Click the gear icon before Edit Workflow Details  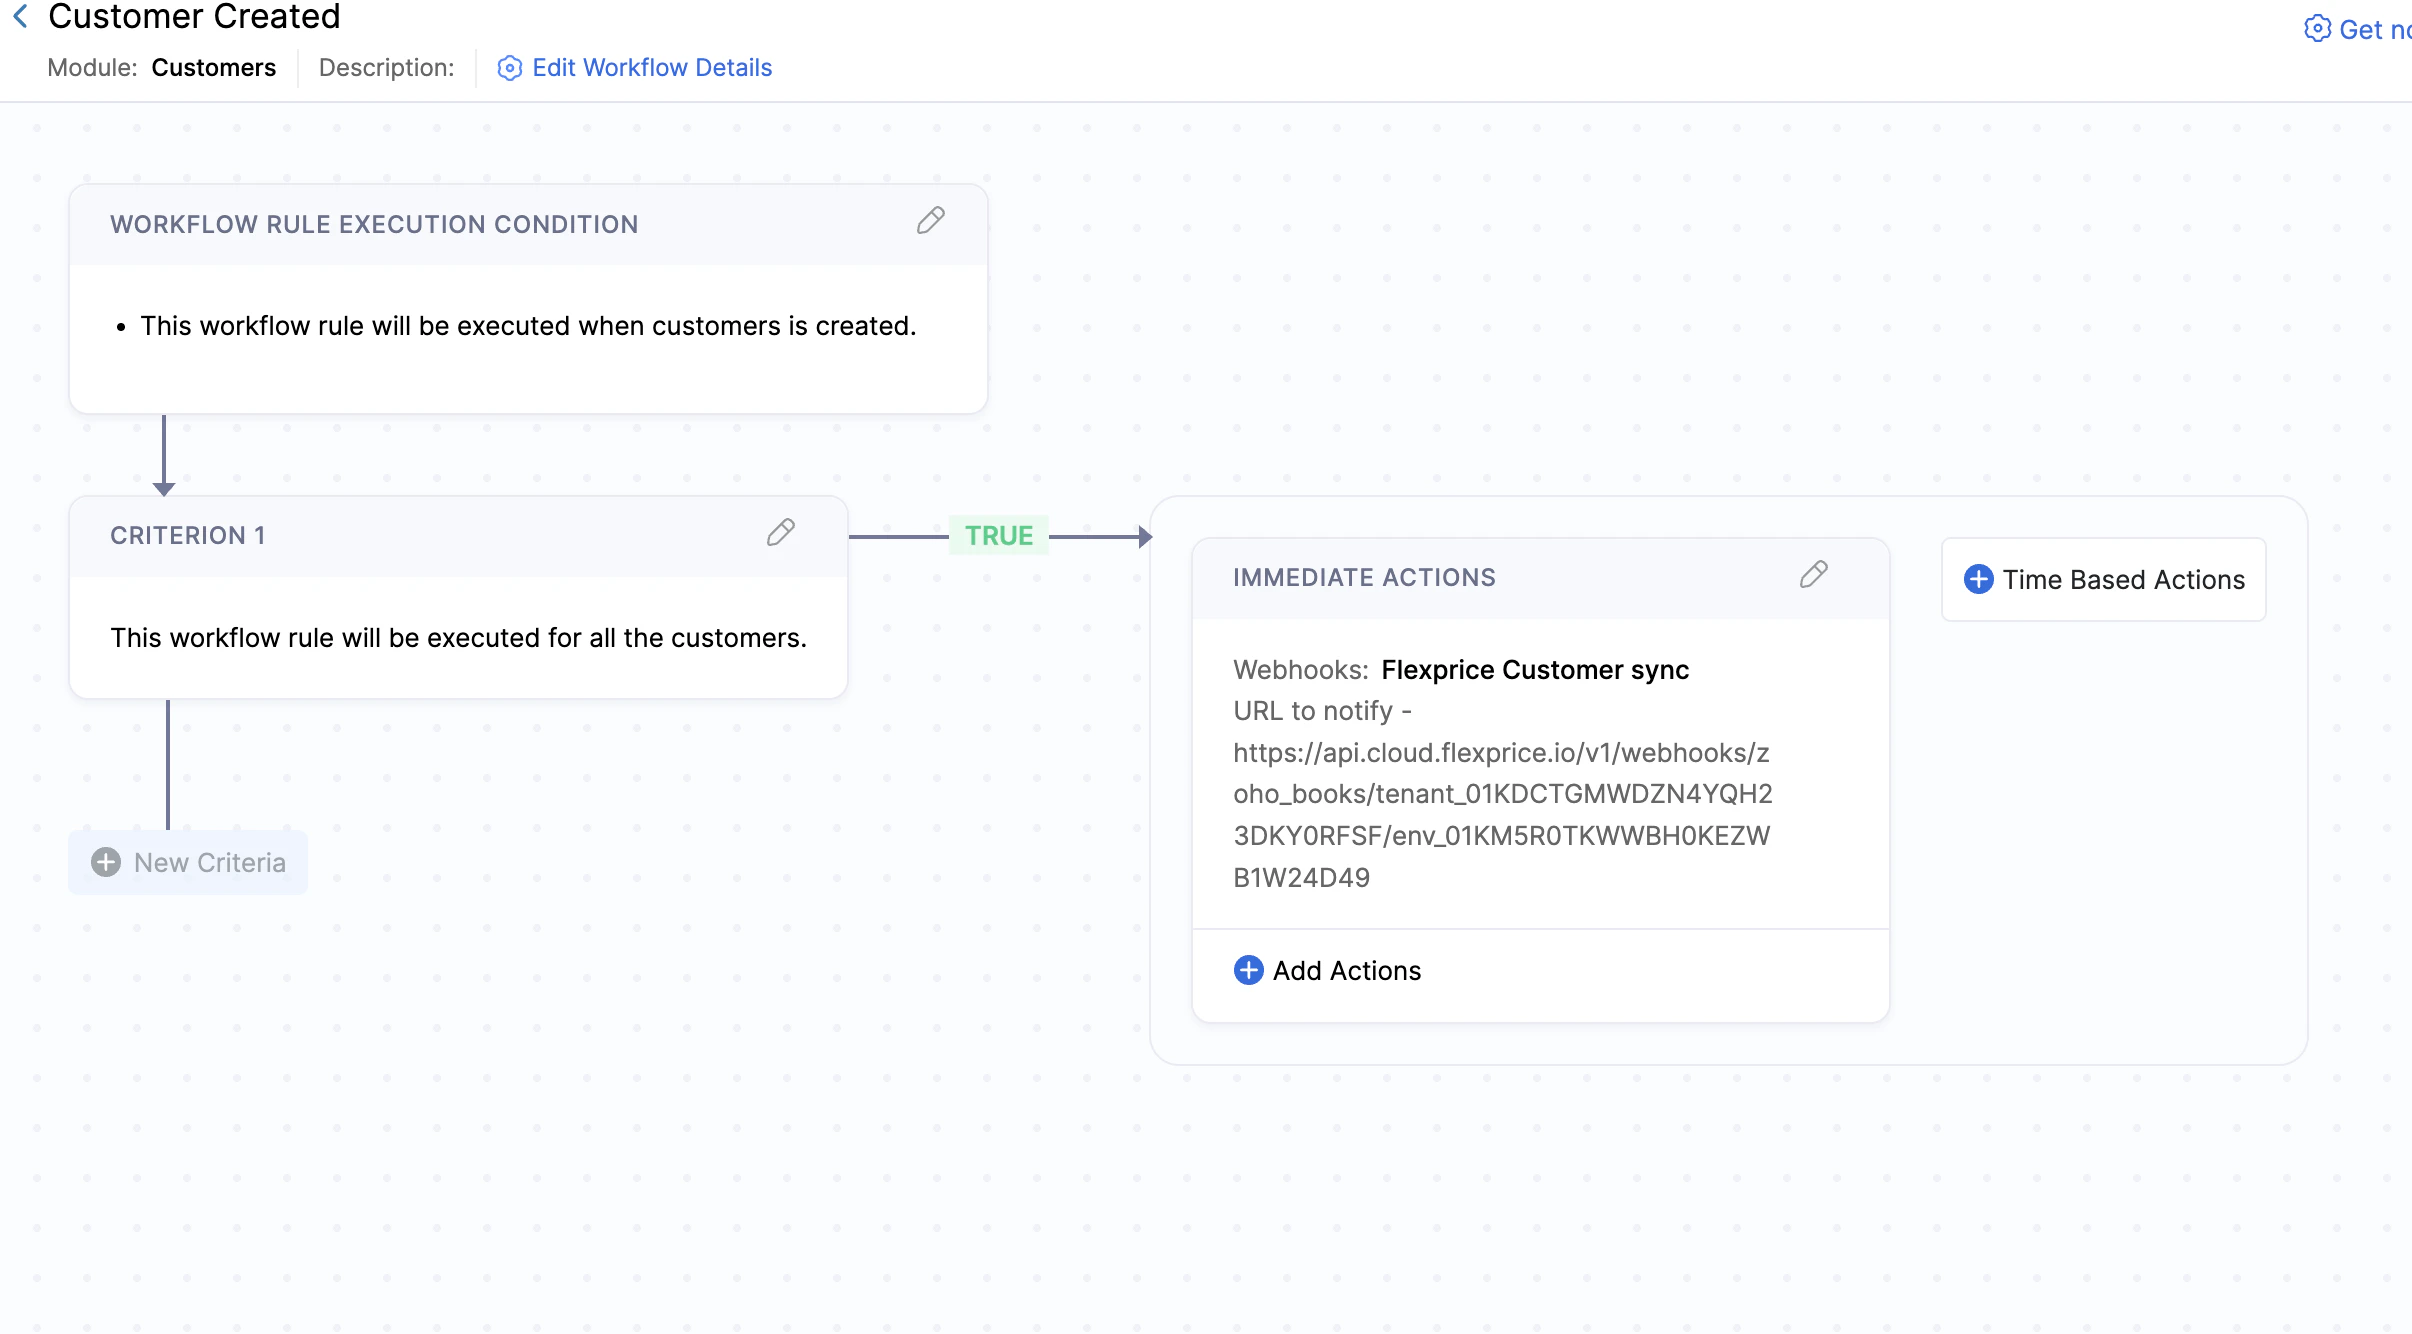(x=509, y=68)
